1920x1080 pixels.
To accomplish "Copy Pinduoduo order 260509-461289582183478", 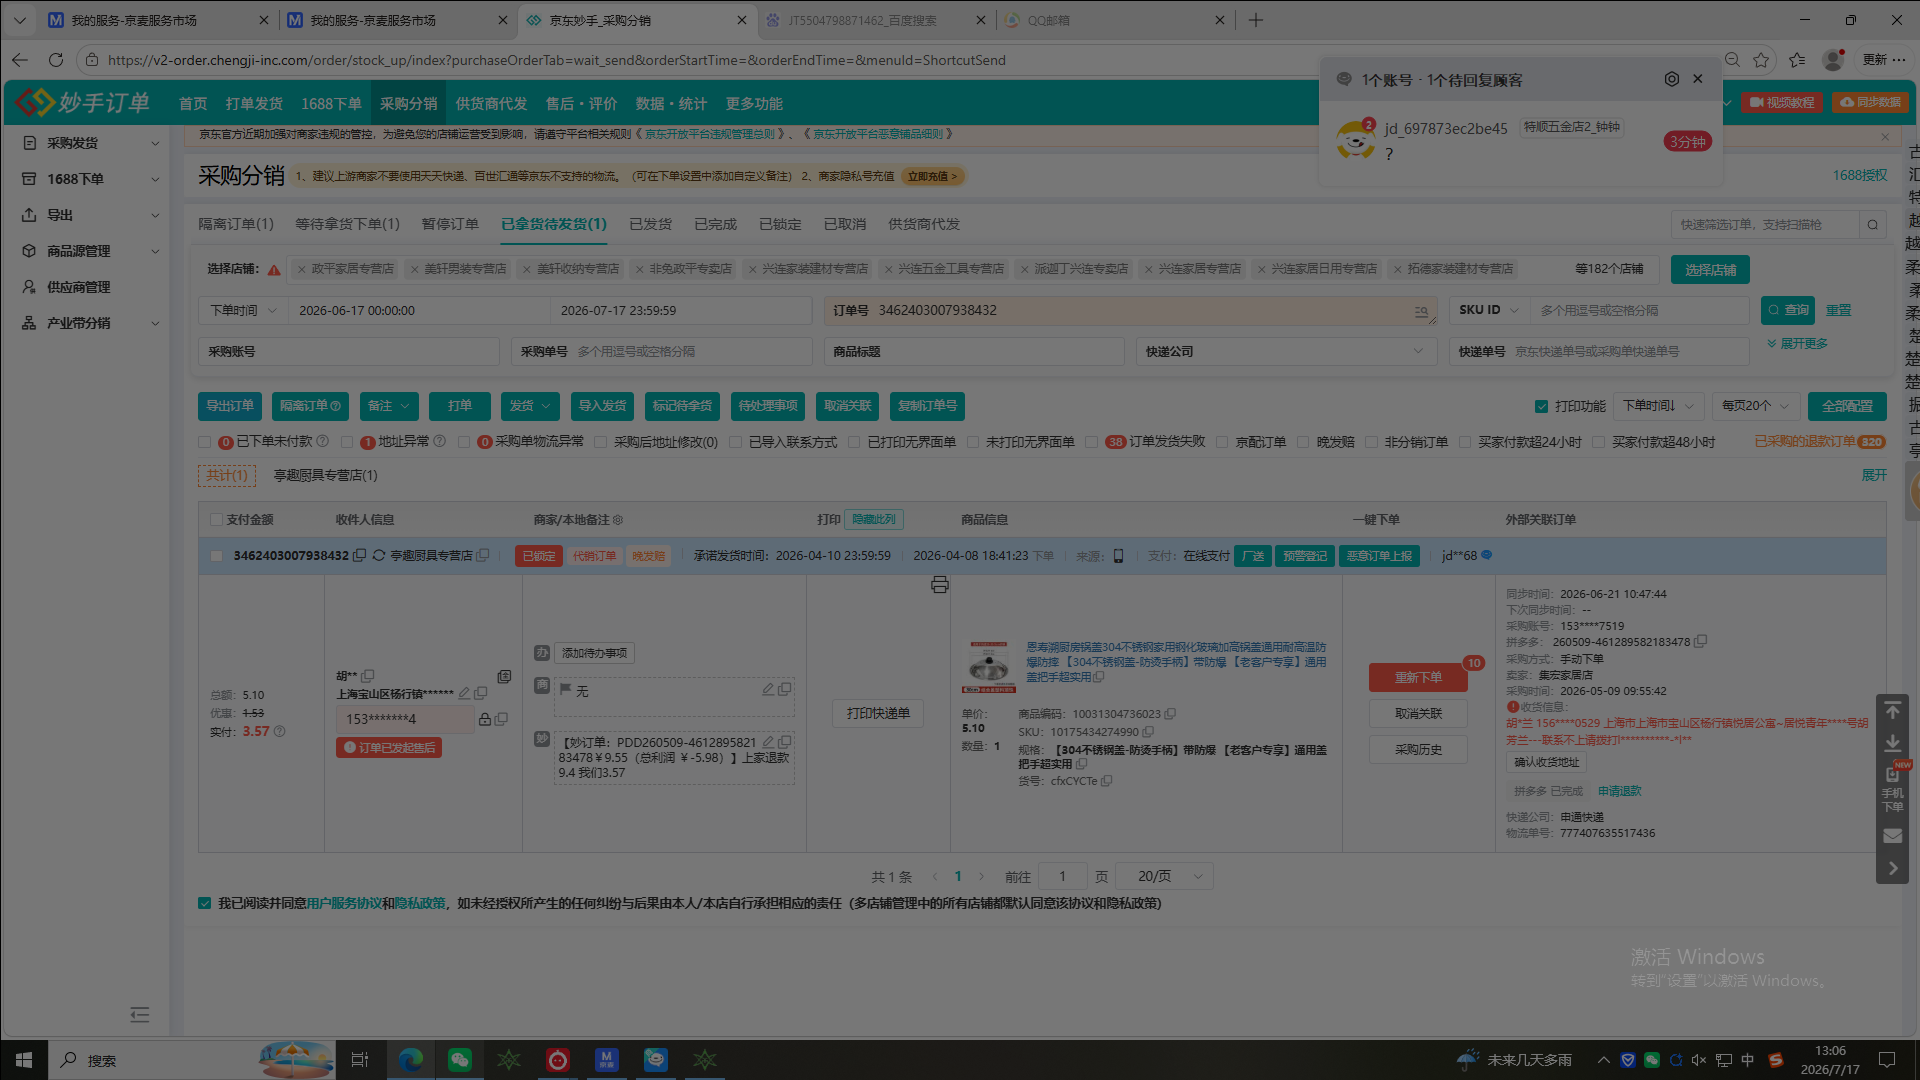I will [x=1700, y=642].
